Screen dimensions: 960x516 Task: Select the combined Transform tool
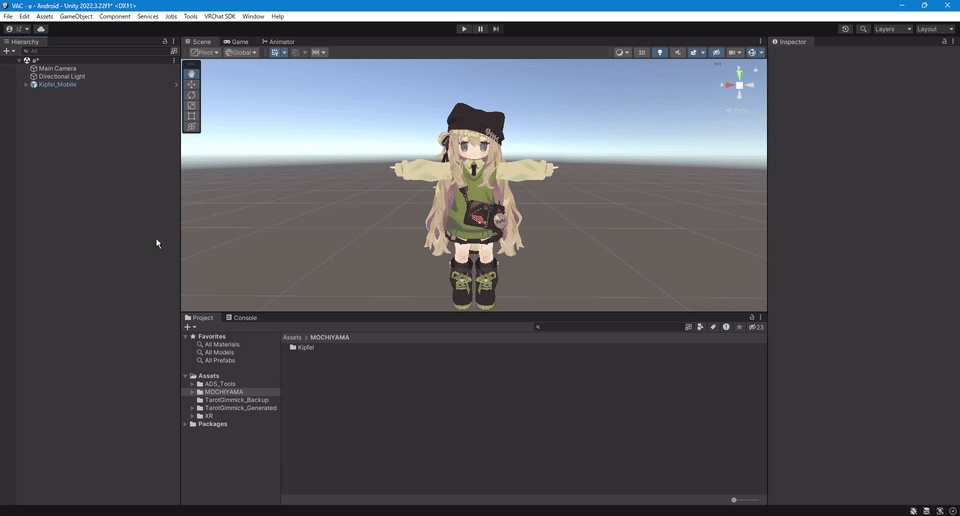click(192, 126)
